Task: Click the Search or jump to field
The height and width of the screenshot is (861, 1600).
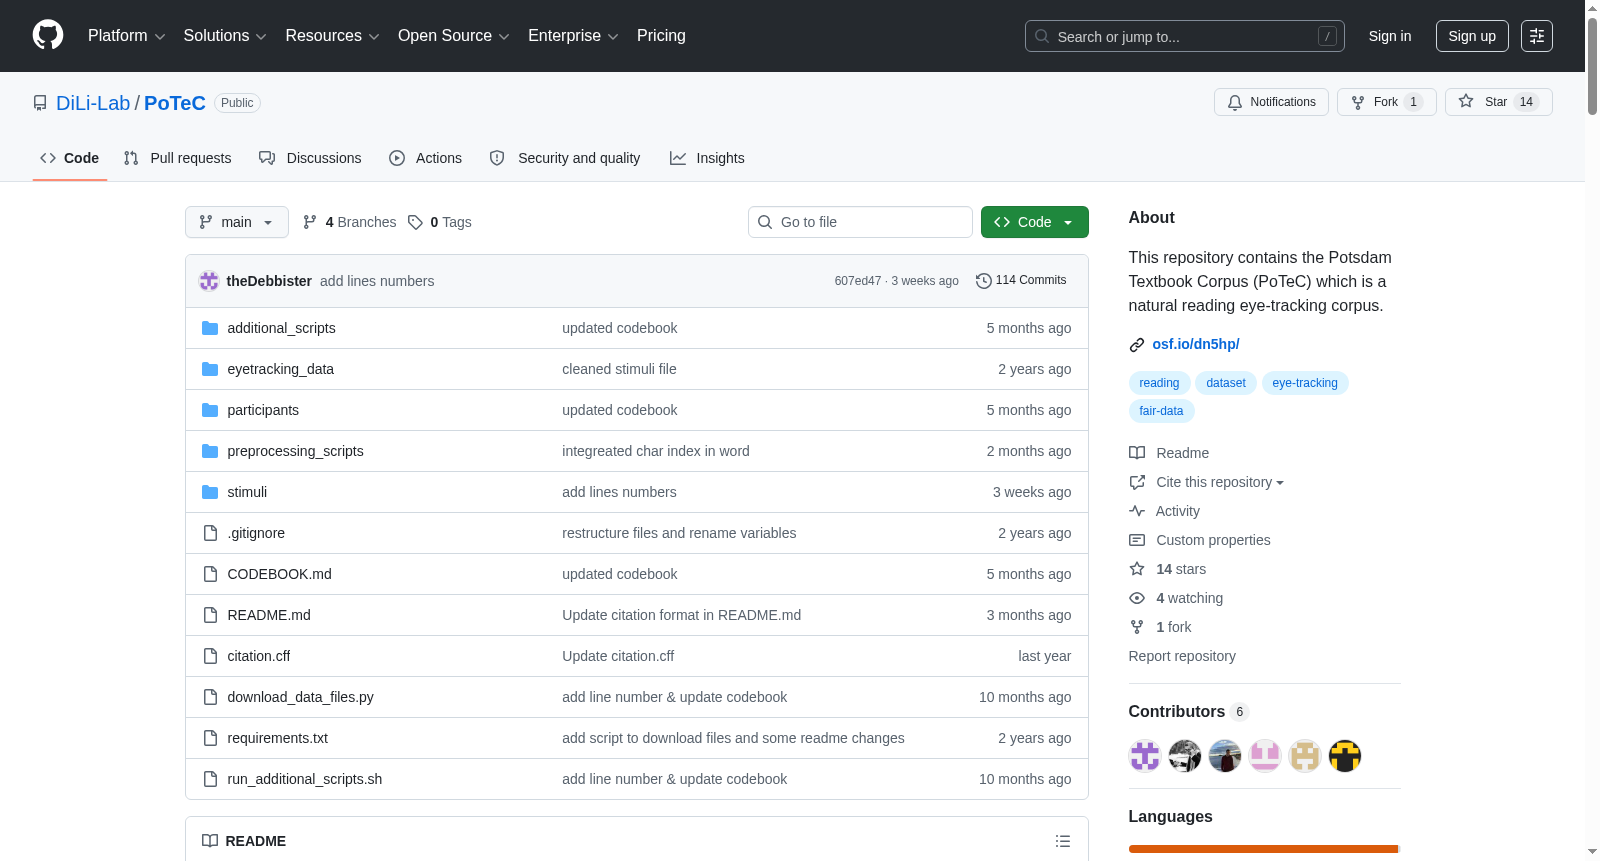Action: click(1185, 36)
